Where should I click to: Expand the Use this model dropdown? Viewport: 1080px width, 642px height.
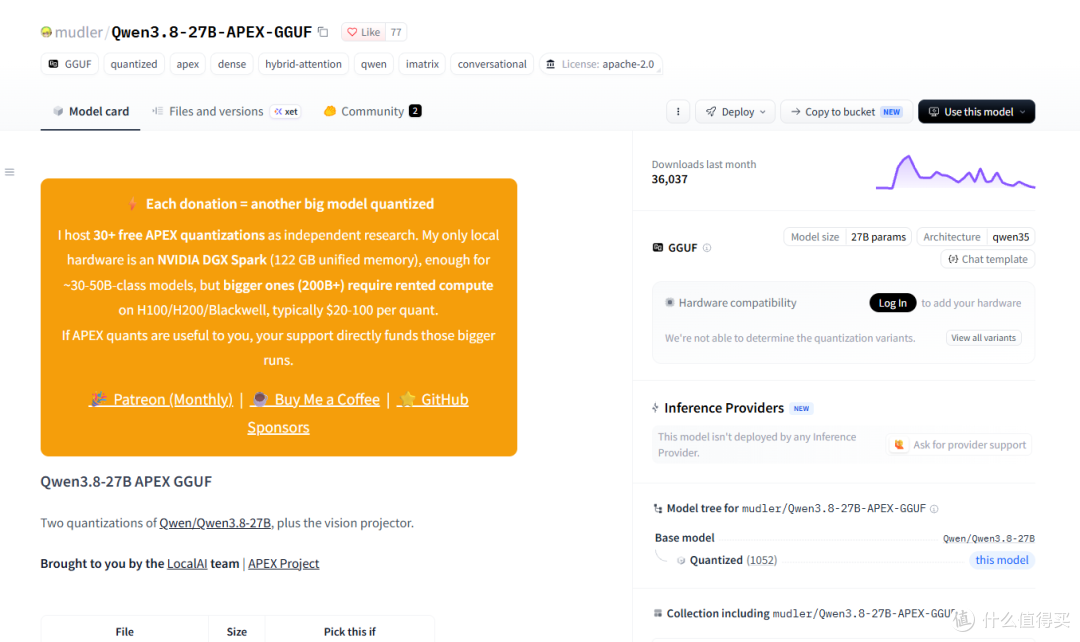point(976,112)
